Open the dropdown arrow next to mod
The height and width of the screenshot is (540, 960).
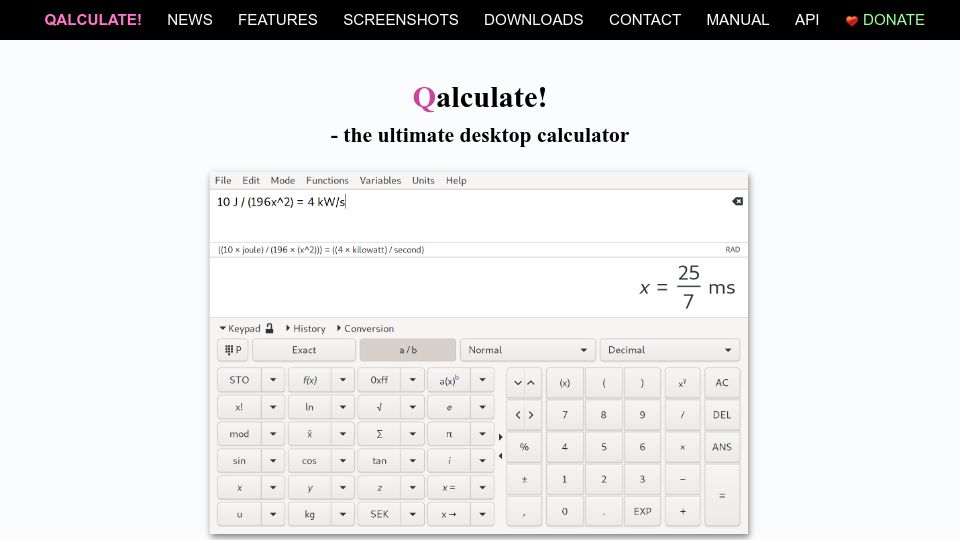(273, 434)
